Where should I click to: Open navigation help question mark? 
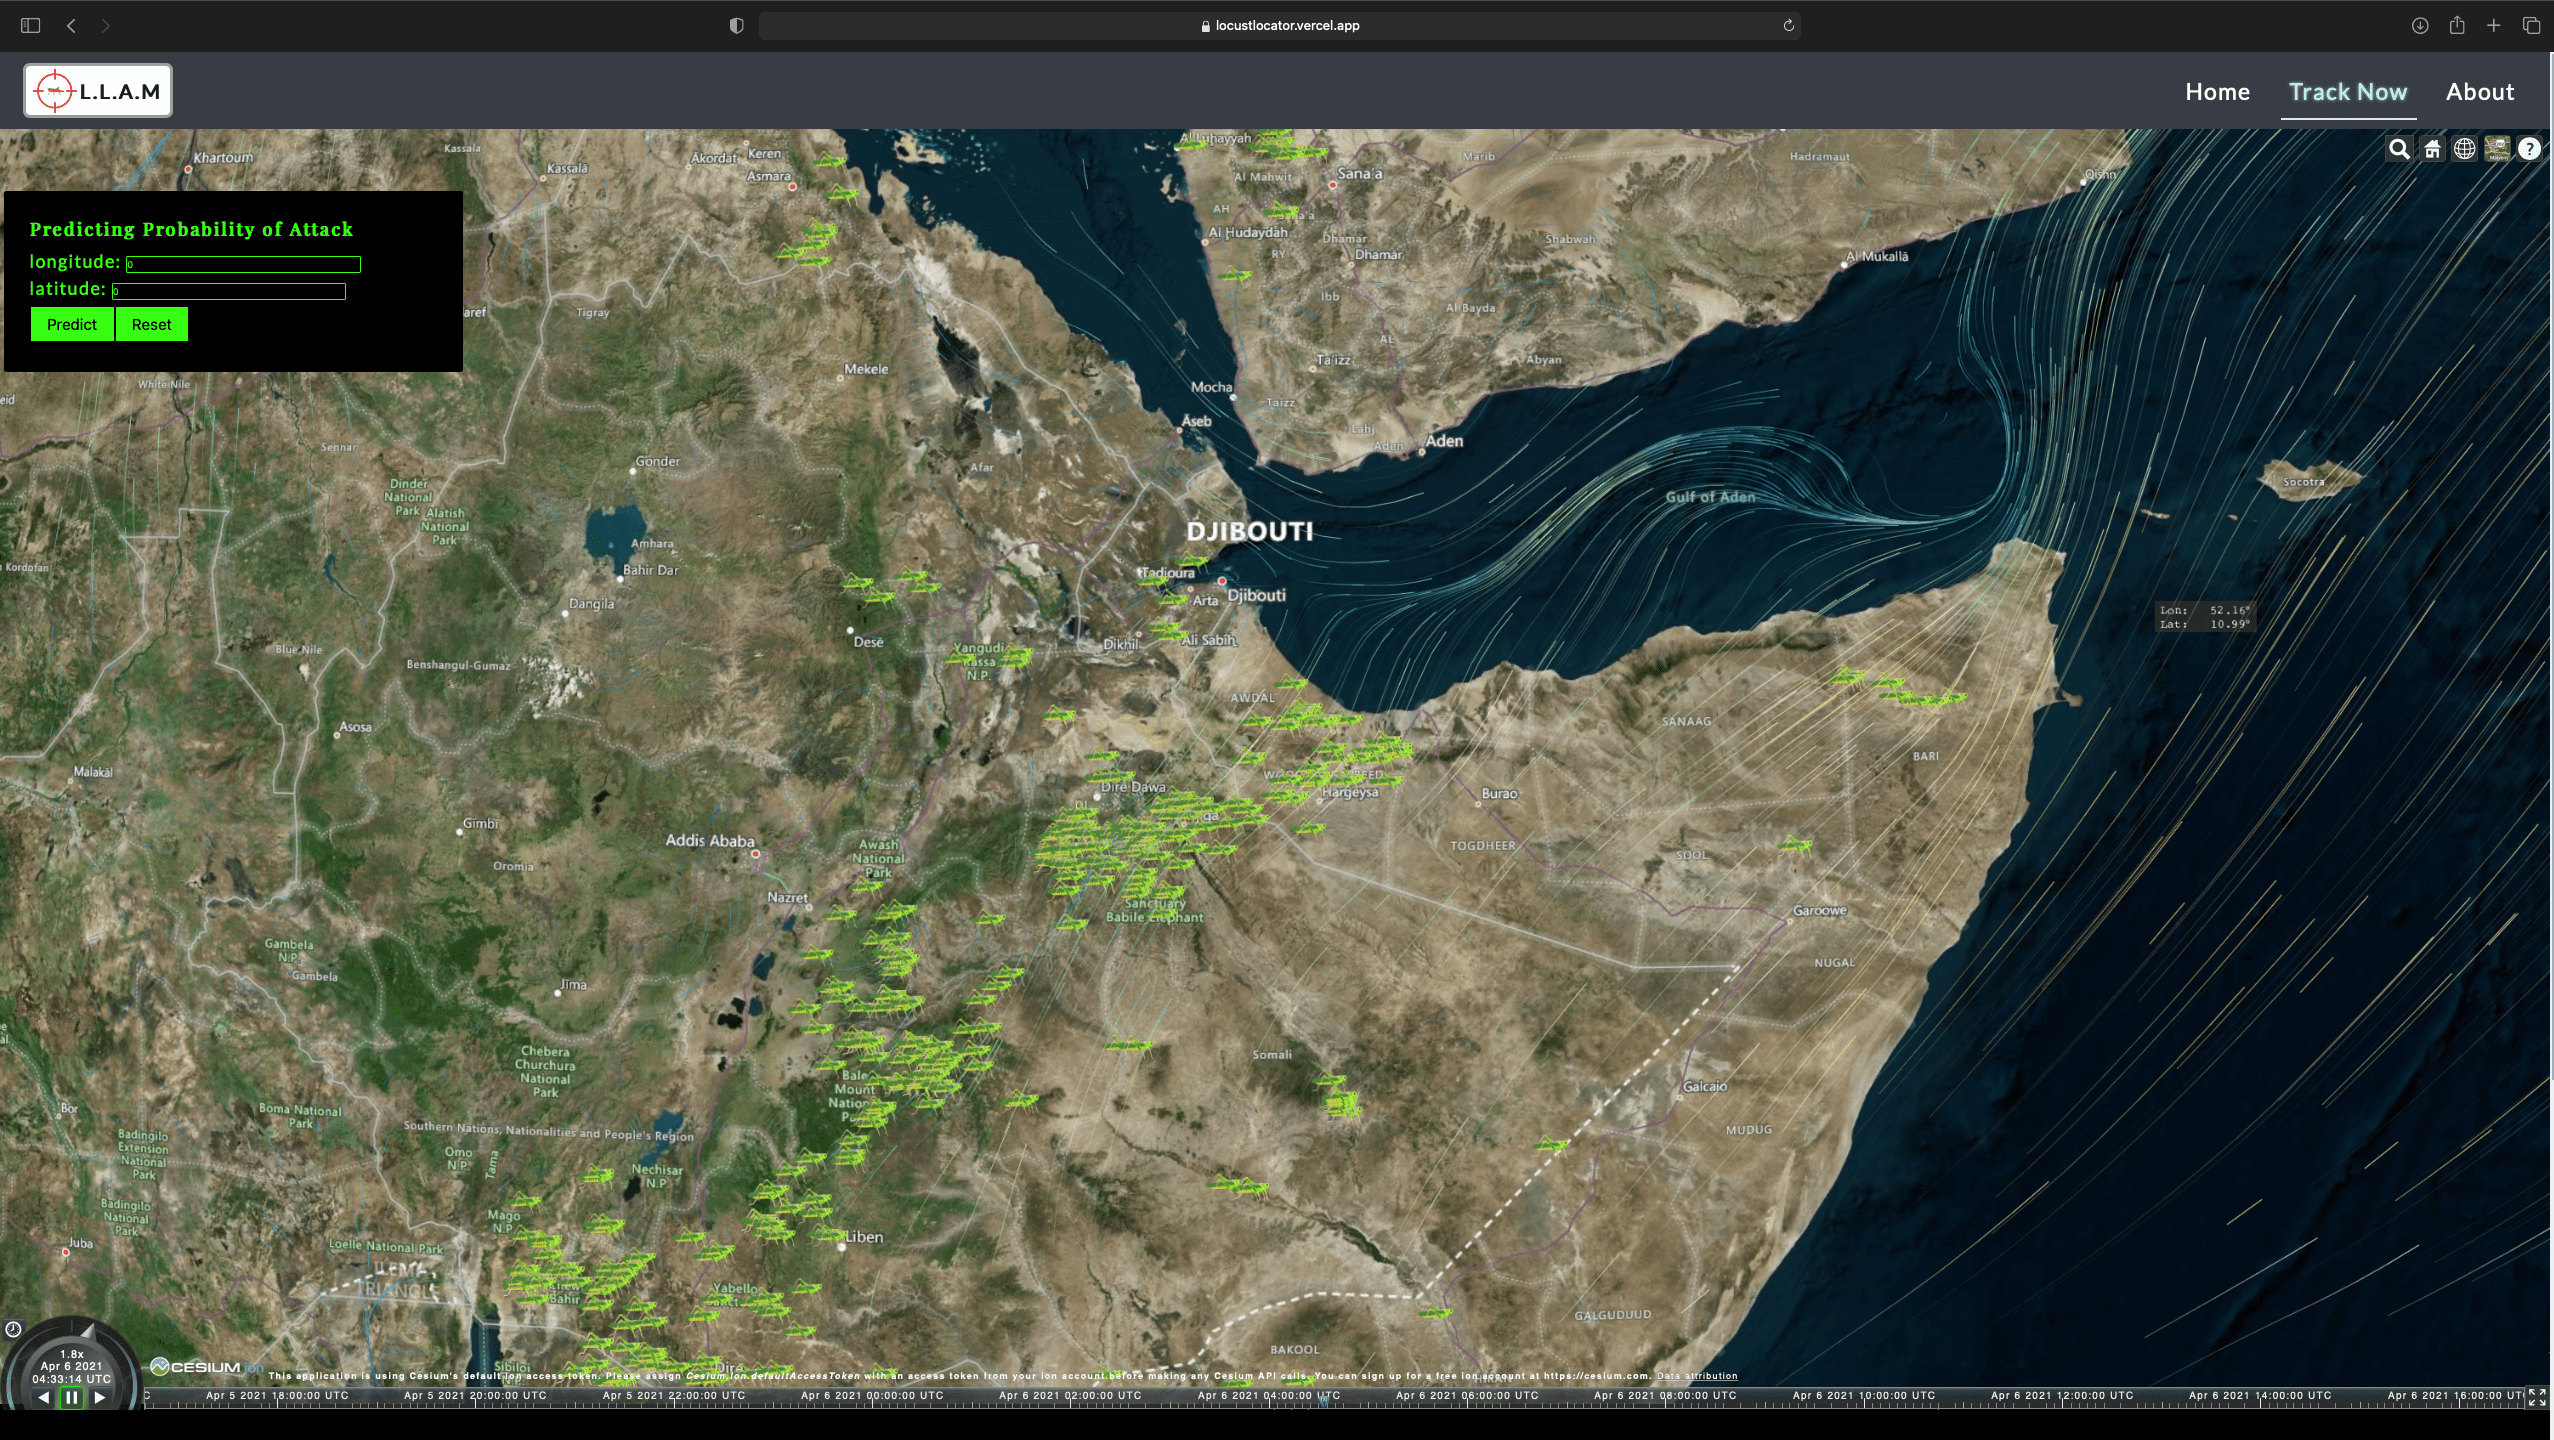pos(2529,149)
